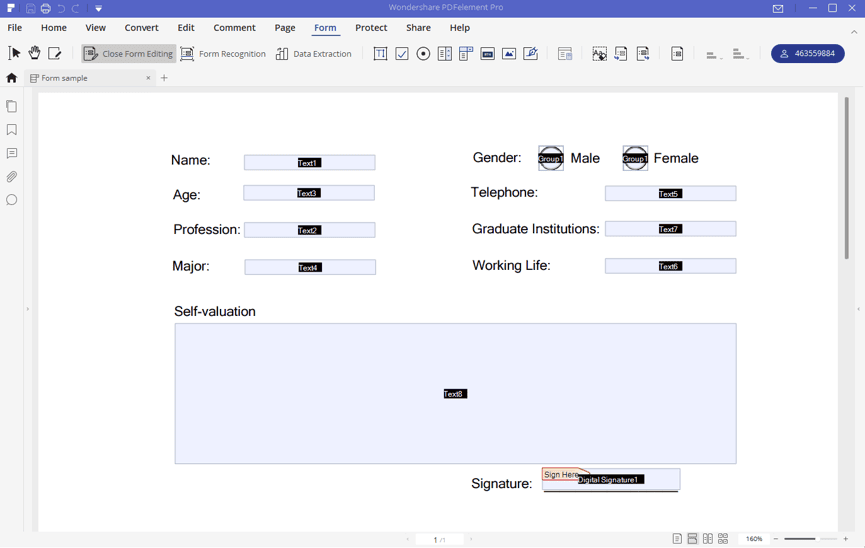Adjust the zoom level slider

point(810,539)
